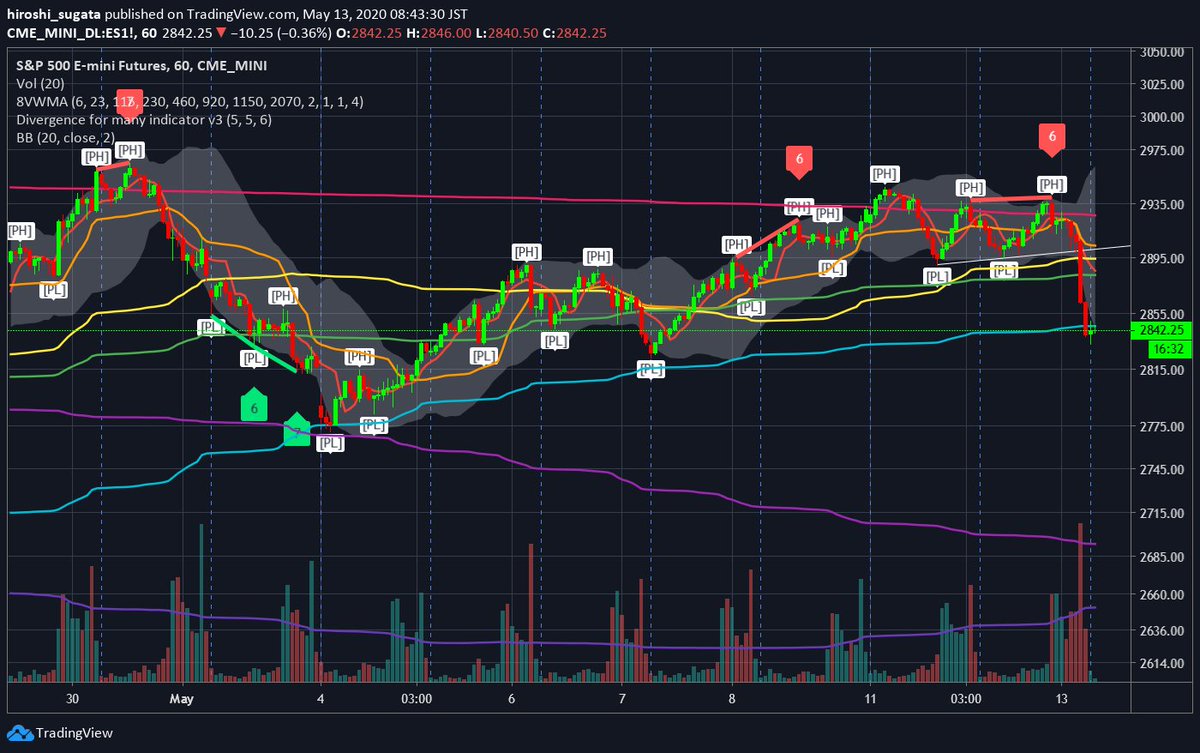Click the 2660.00 price axis label
Screen dimensions: 1200x753
tap(1161, 595)
